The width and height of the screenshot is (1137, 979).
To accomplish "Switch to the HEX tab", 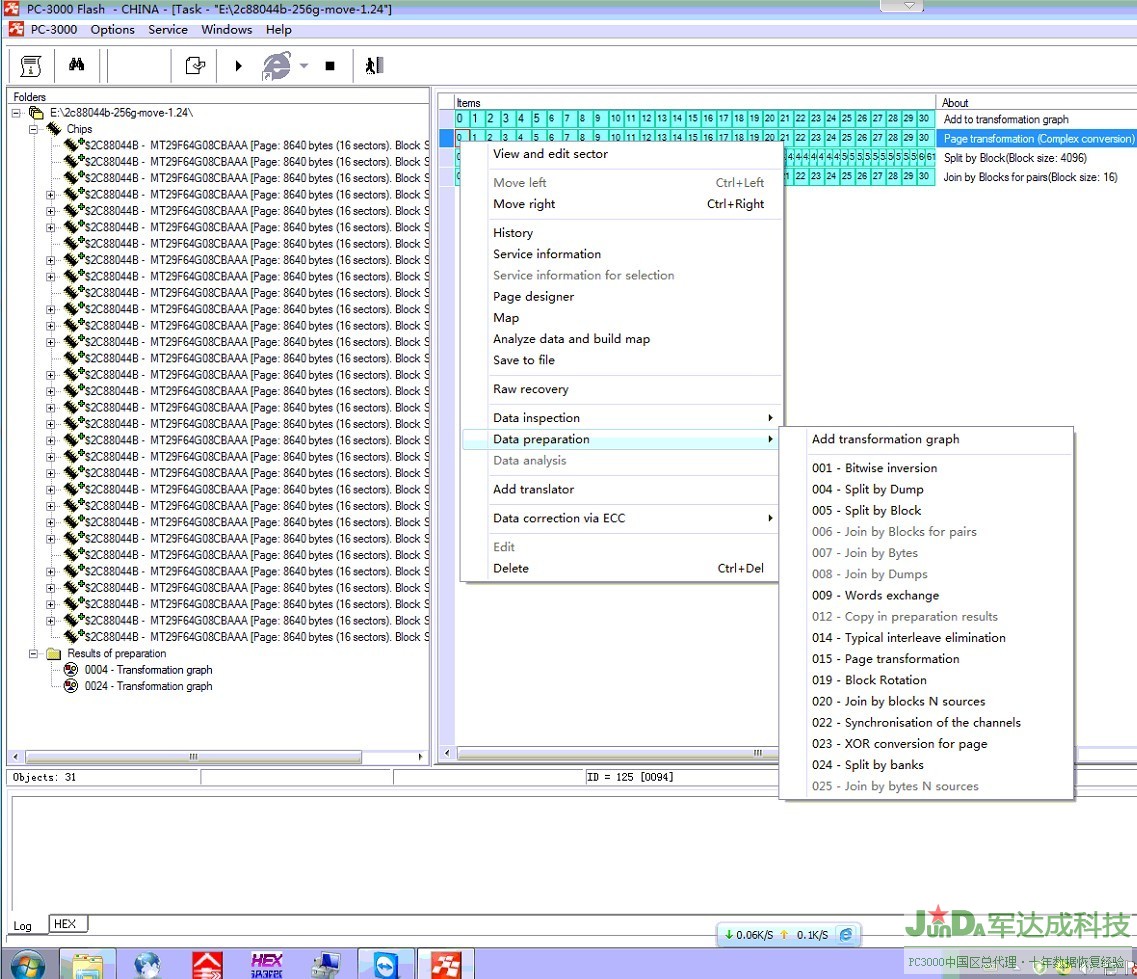I will (65, 924).
